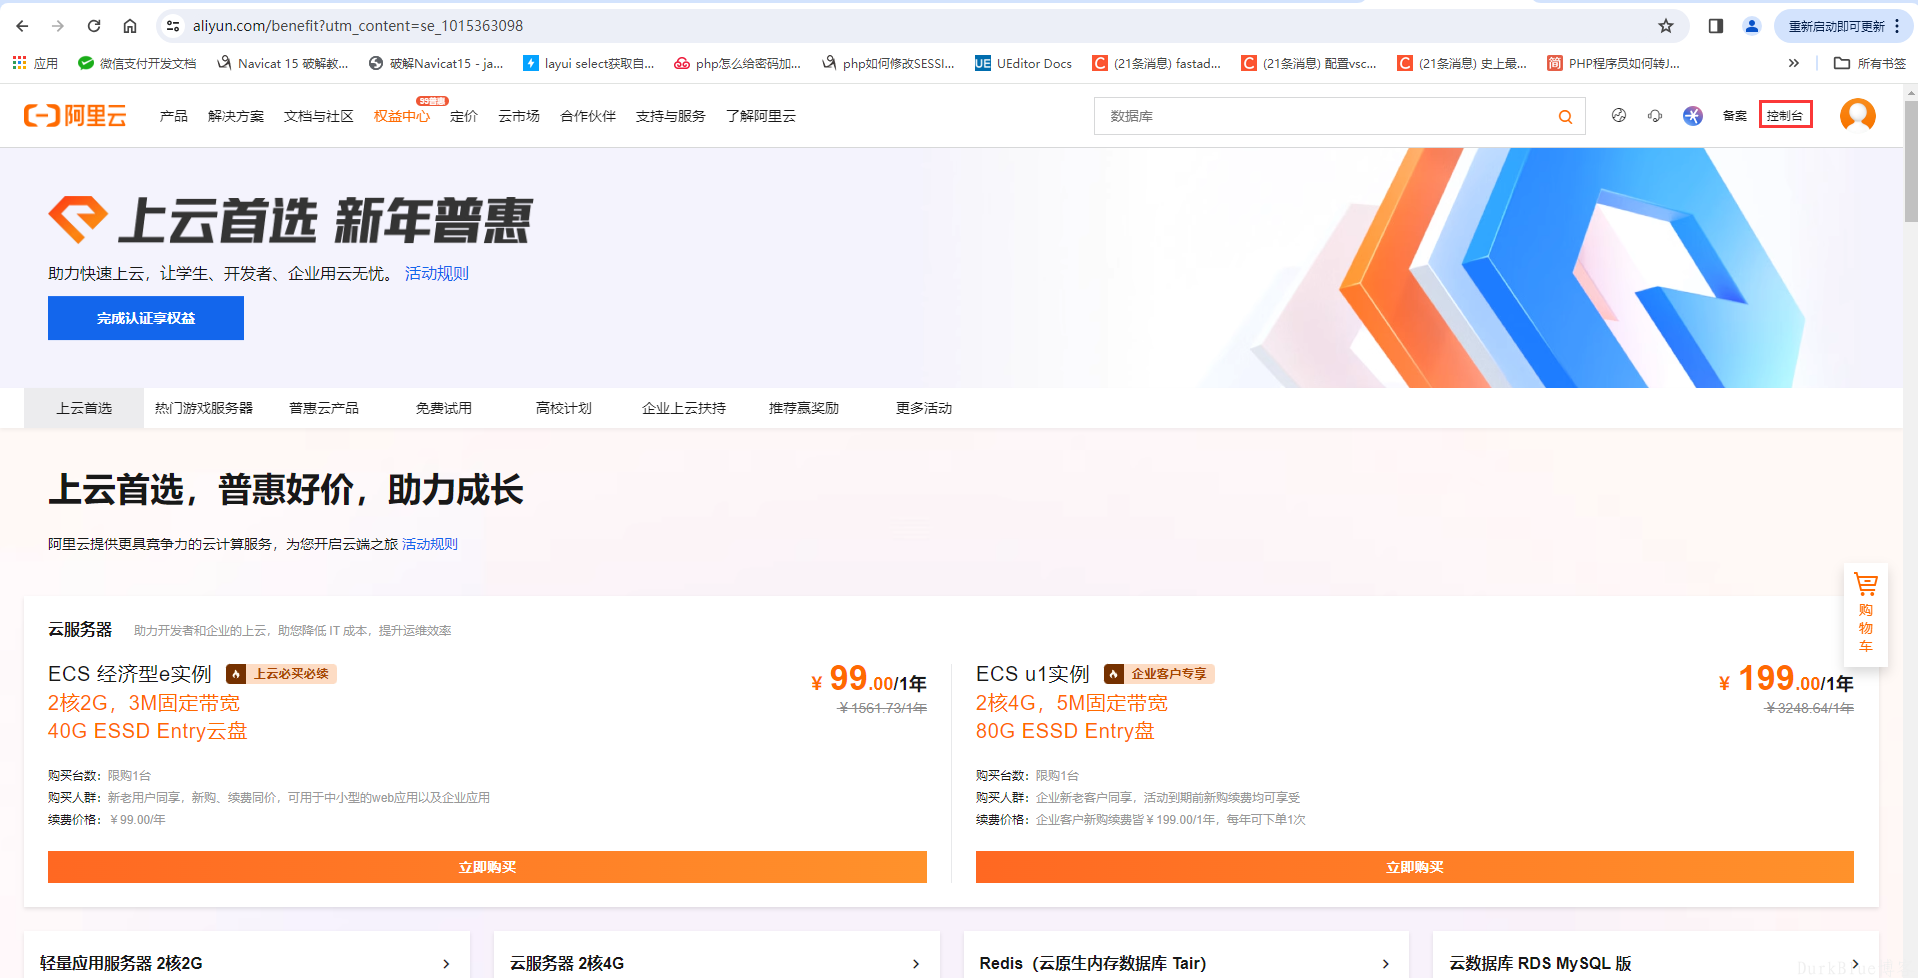Open the UEditor Docs bookmark
This screenshot has width=1918, height=978.
tap(1023, 63)
